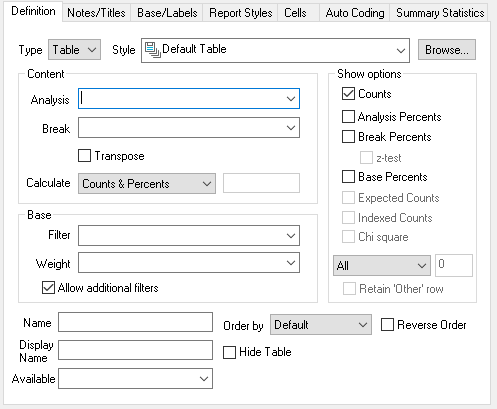Screen dimensions: 497x409
Task: Click the Display Name input field
Action: (135, 350)
